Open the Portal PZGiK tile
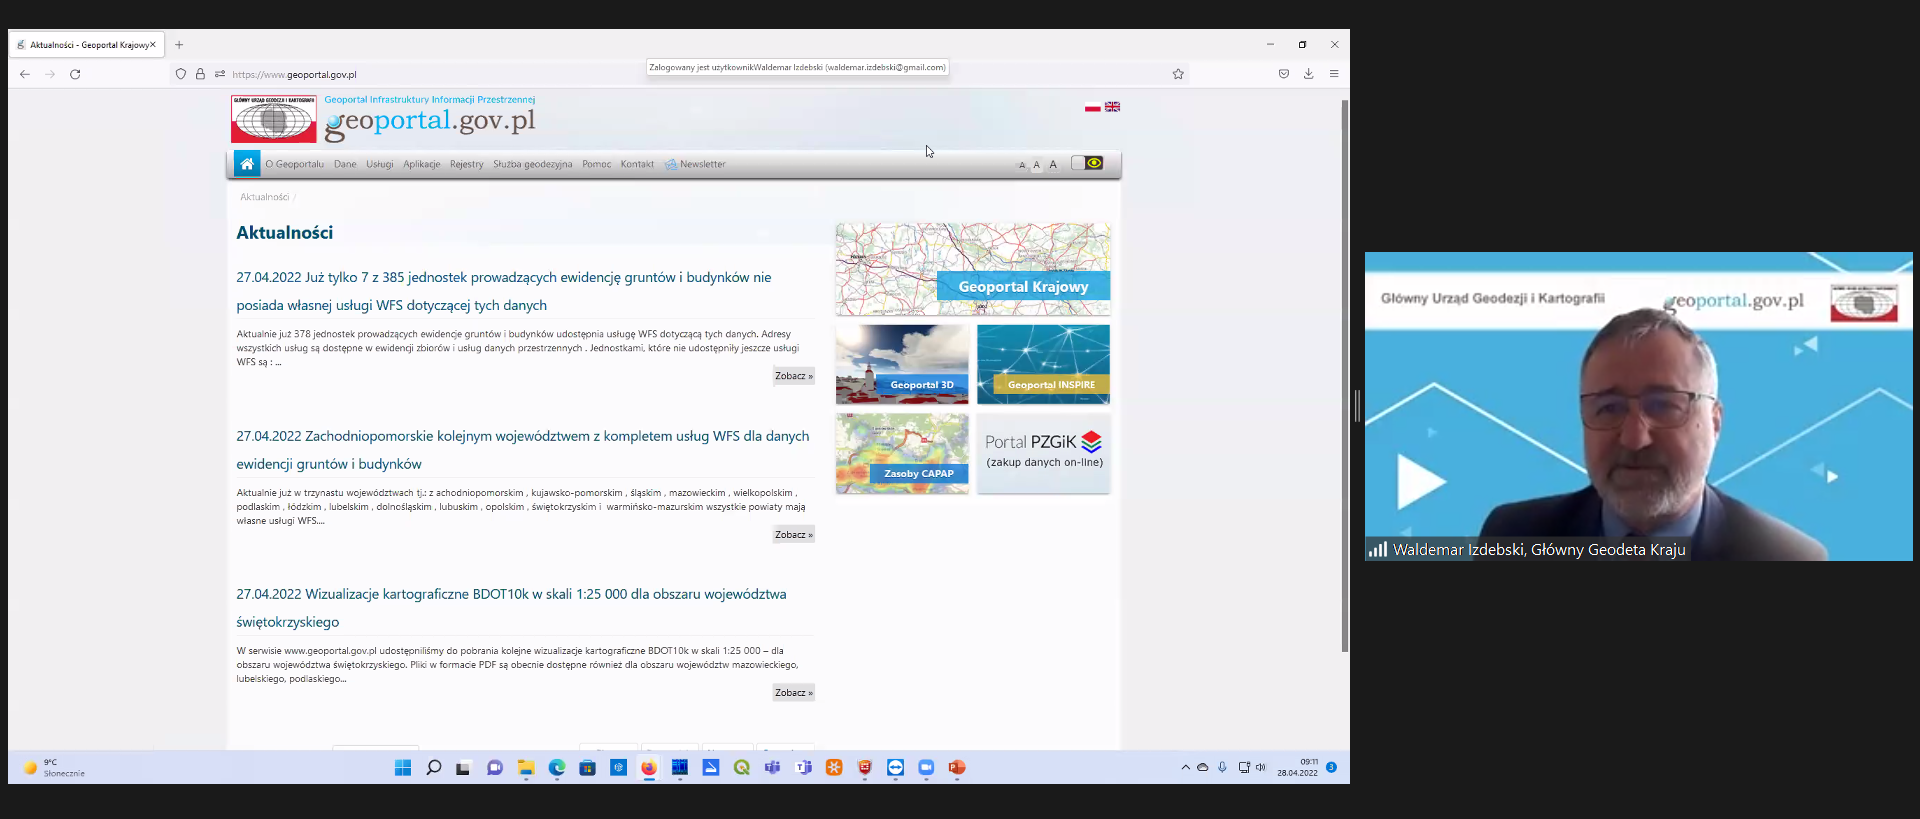The width and height of the screenshot is (1920, 819). point(1043,453)
